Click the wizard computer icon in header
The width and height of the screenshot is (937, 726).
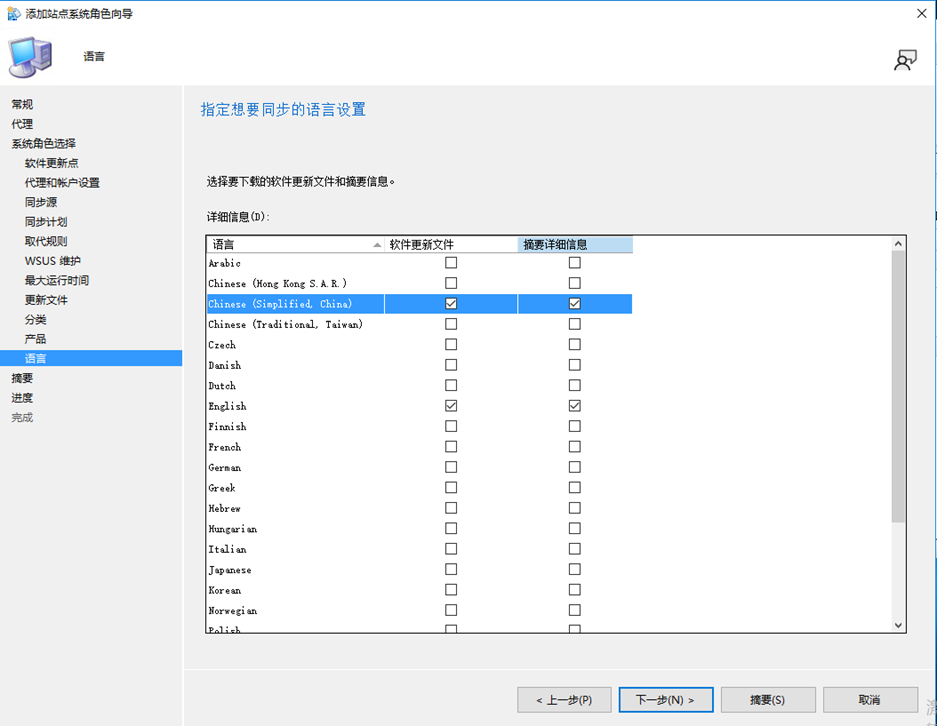30,57
